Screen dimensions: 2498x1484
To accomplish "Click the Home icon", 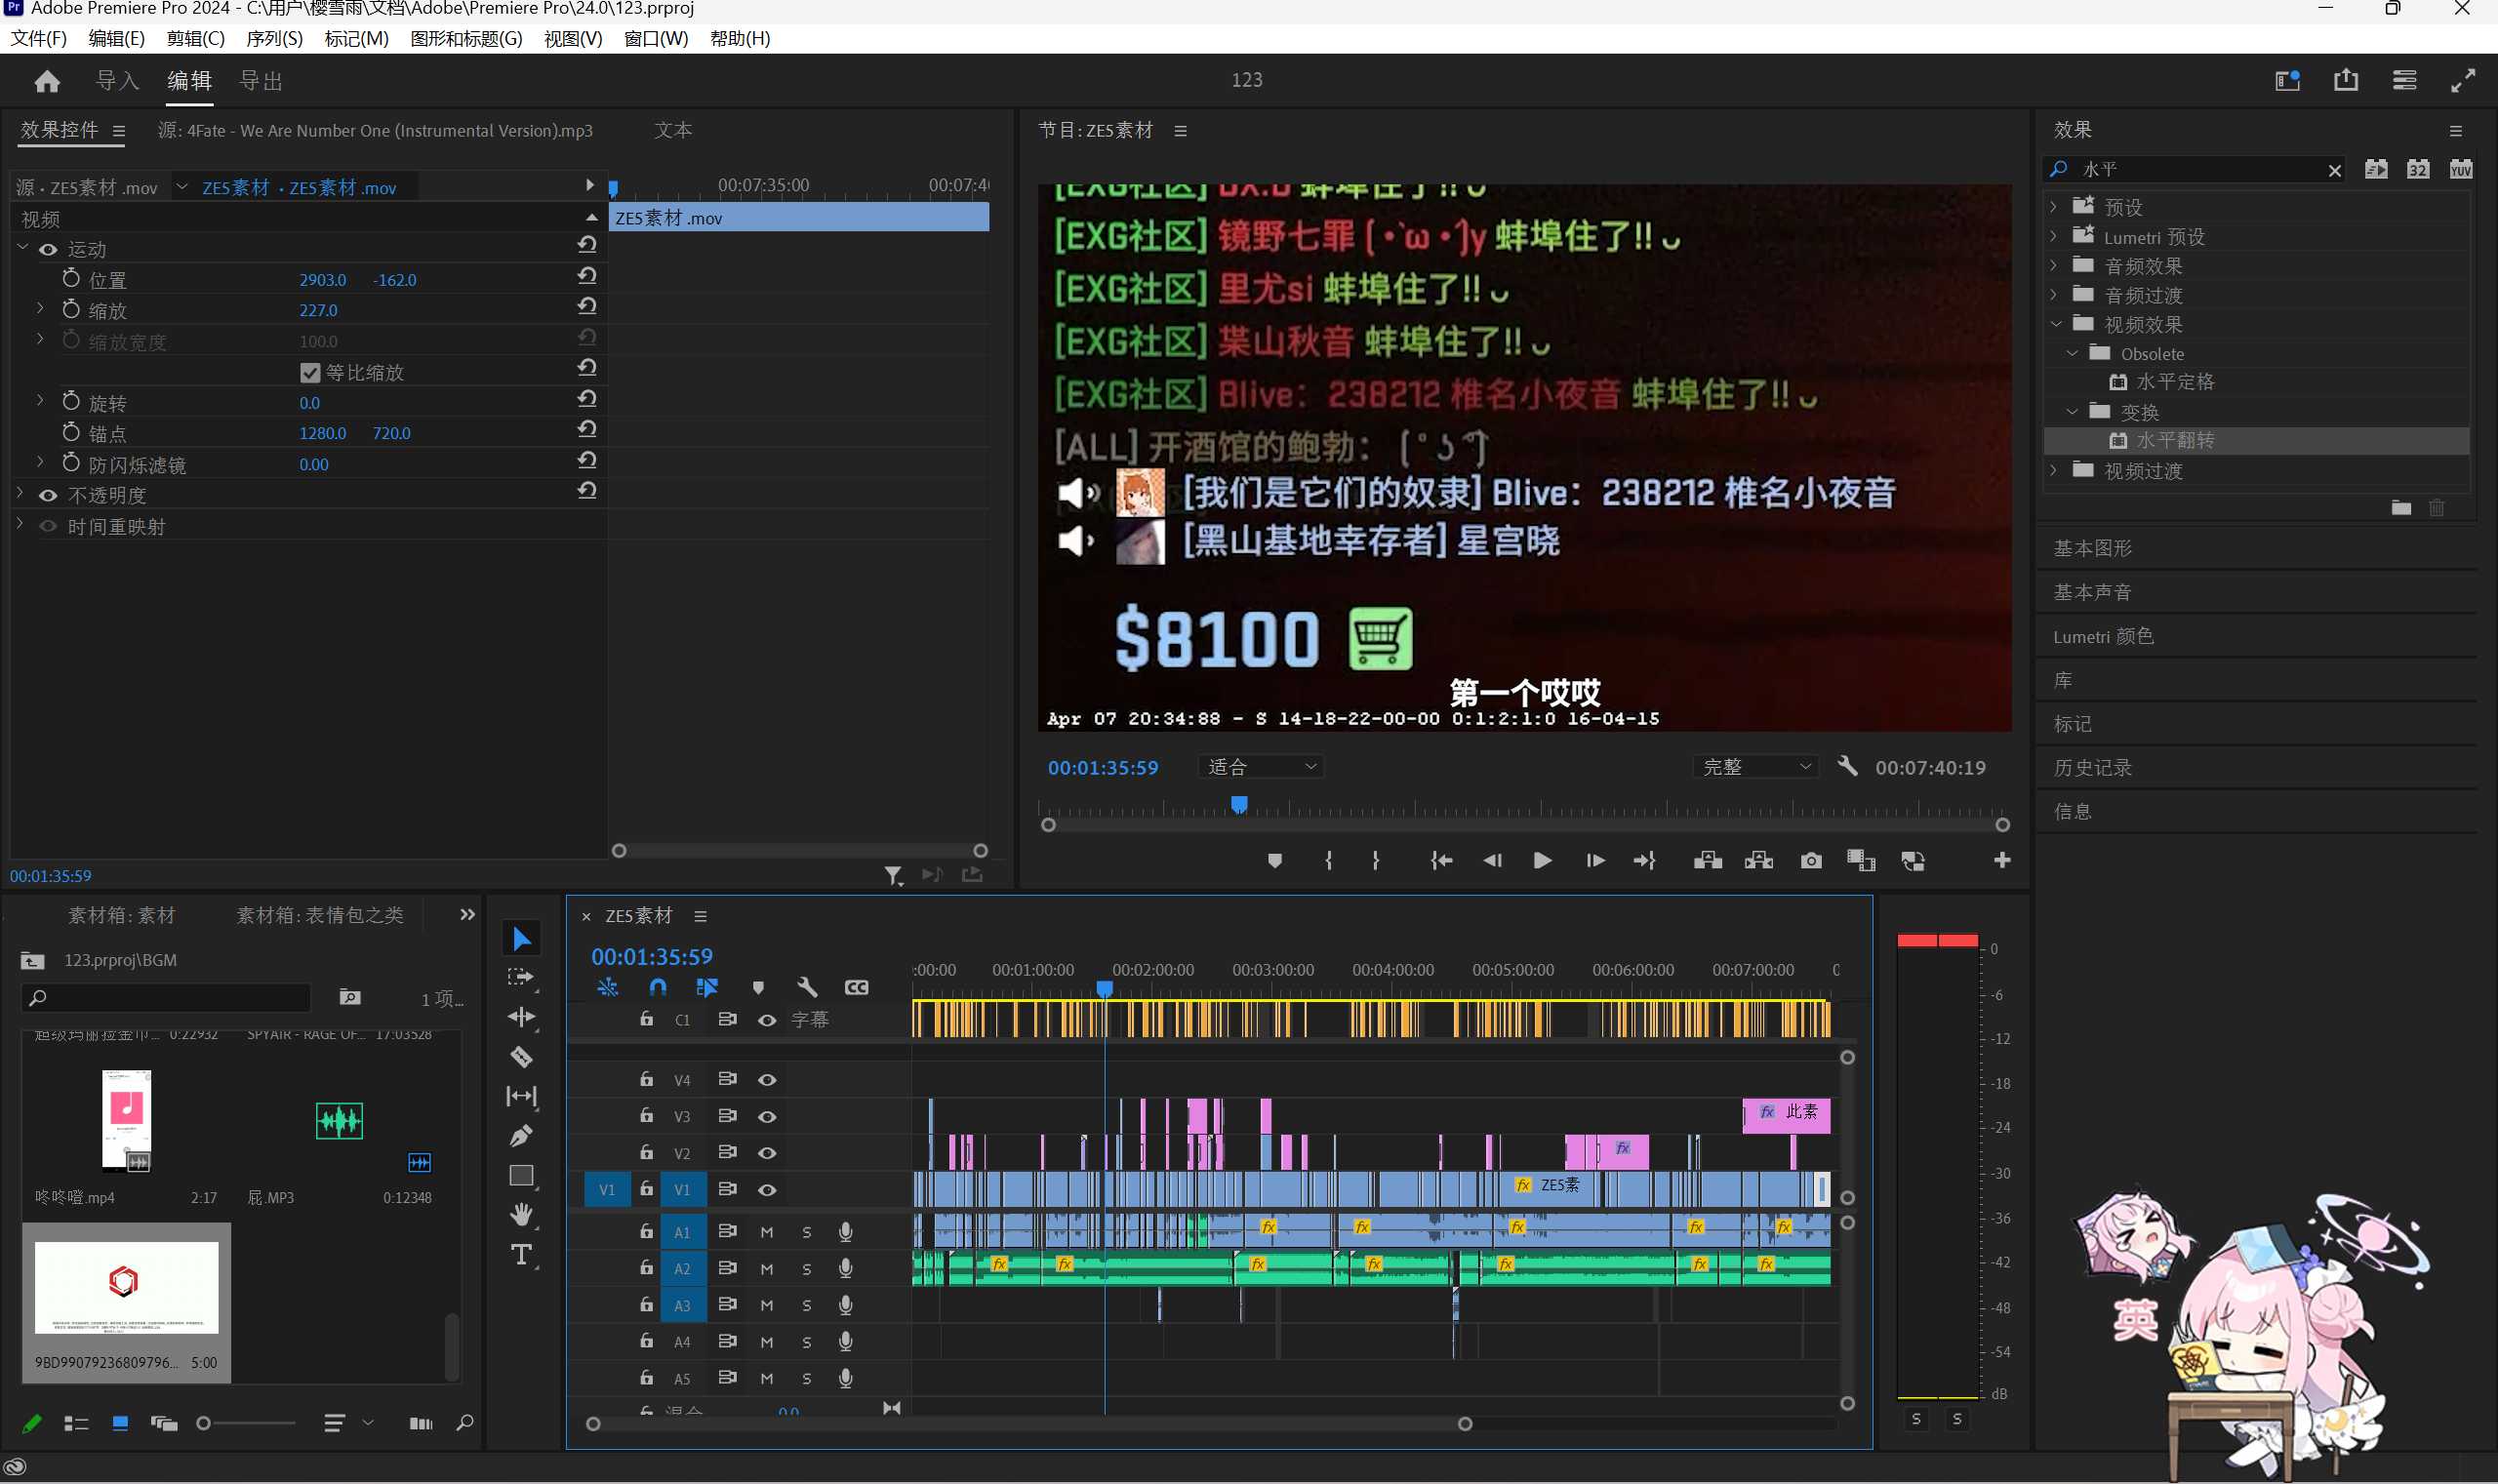I will tap(47, 81).
